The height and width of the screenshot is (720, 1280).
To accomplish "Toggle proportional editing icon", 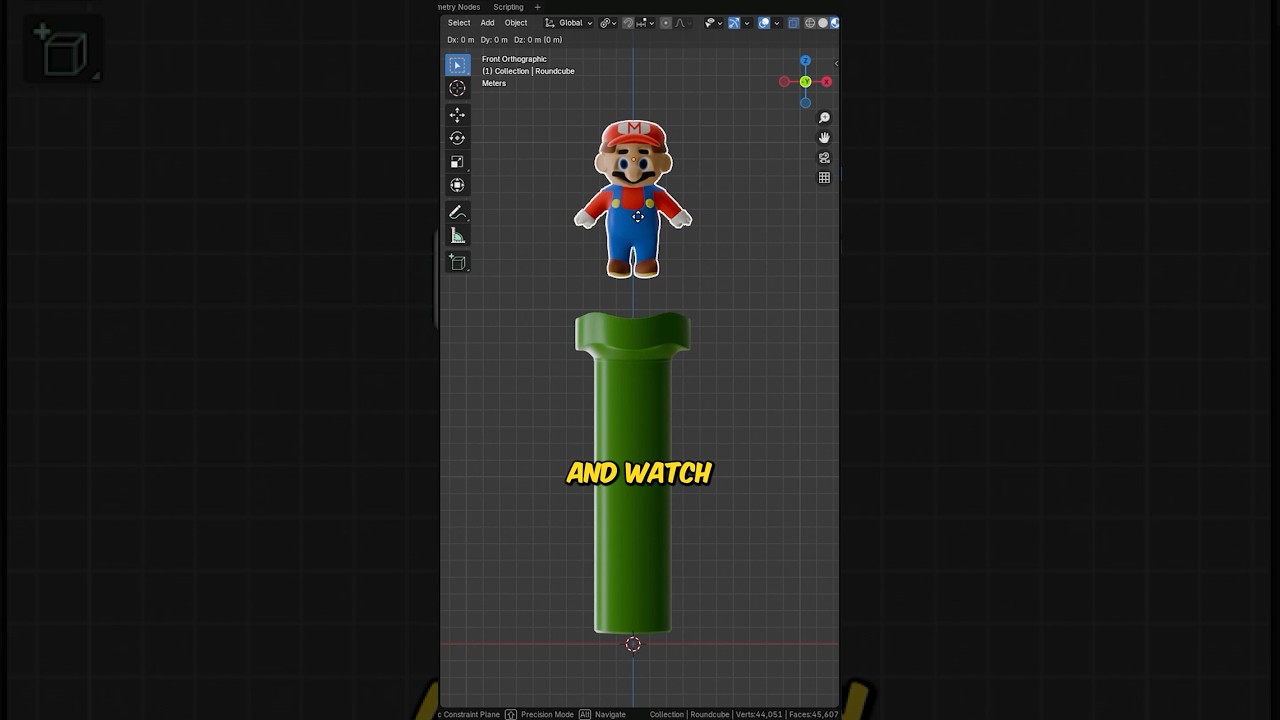I will (x=666, y=23).
